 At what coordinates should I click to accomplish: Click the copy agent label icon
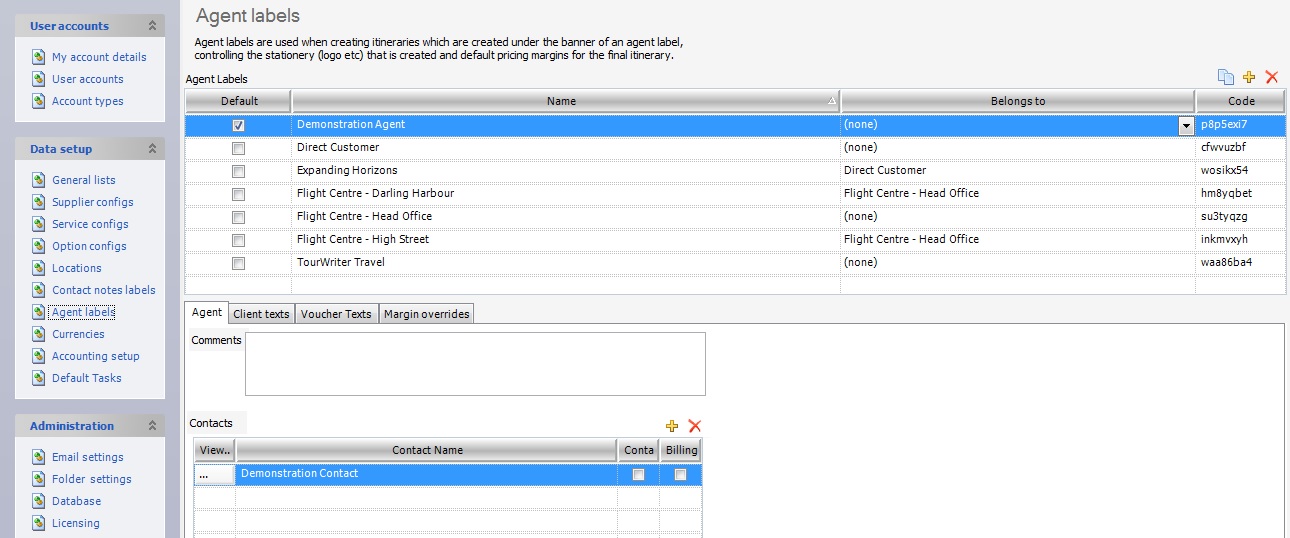click(x=1226, y=77)
